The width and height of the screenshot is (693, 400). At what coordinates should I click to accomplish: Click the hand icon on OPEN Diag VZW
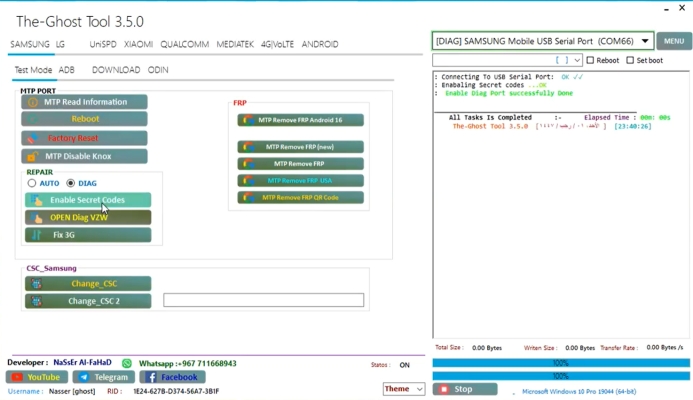[37, 218]
